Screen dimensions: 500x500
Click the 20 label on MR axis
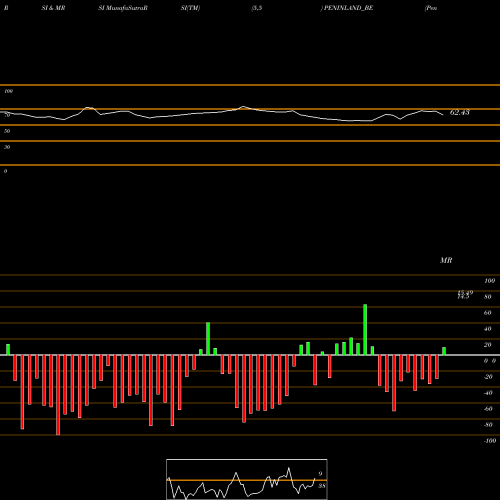pyautogui.click(x=488, y=345)
